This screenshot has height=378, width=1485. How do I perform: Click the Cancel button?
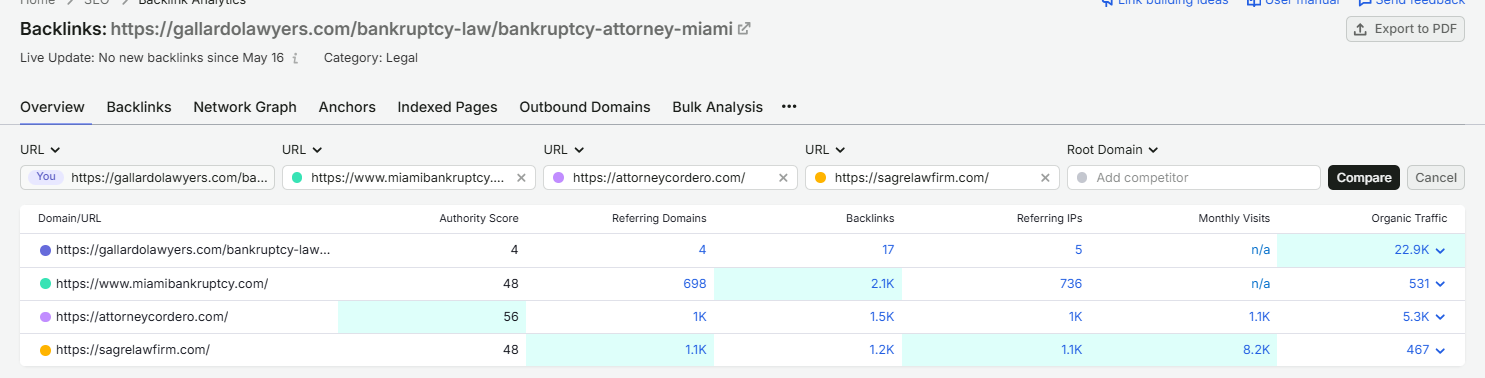(1436, 178)
